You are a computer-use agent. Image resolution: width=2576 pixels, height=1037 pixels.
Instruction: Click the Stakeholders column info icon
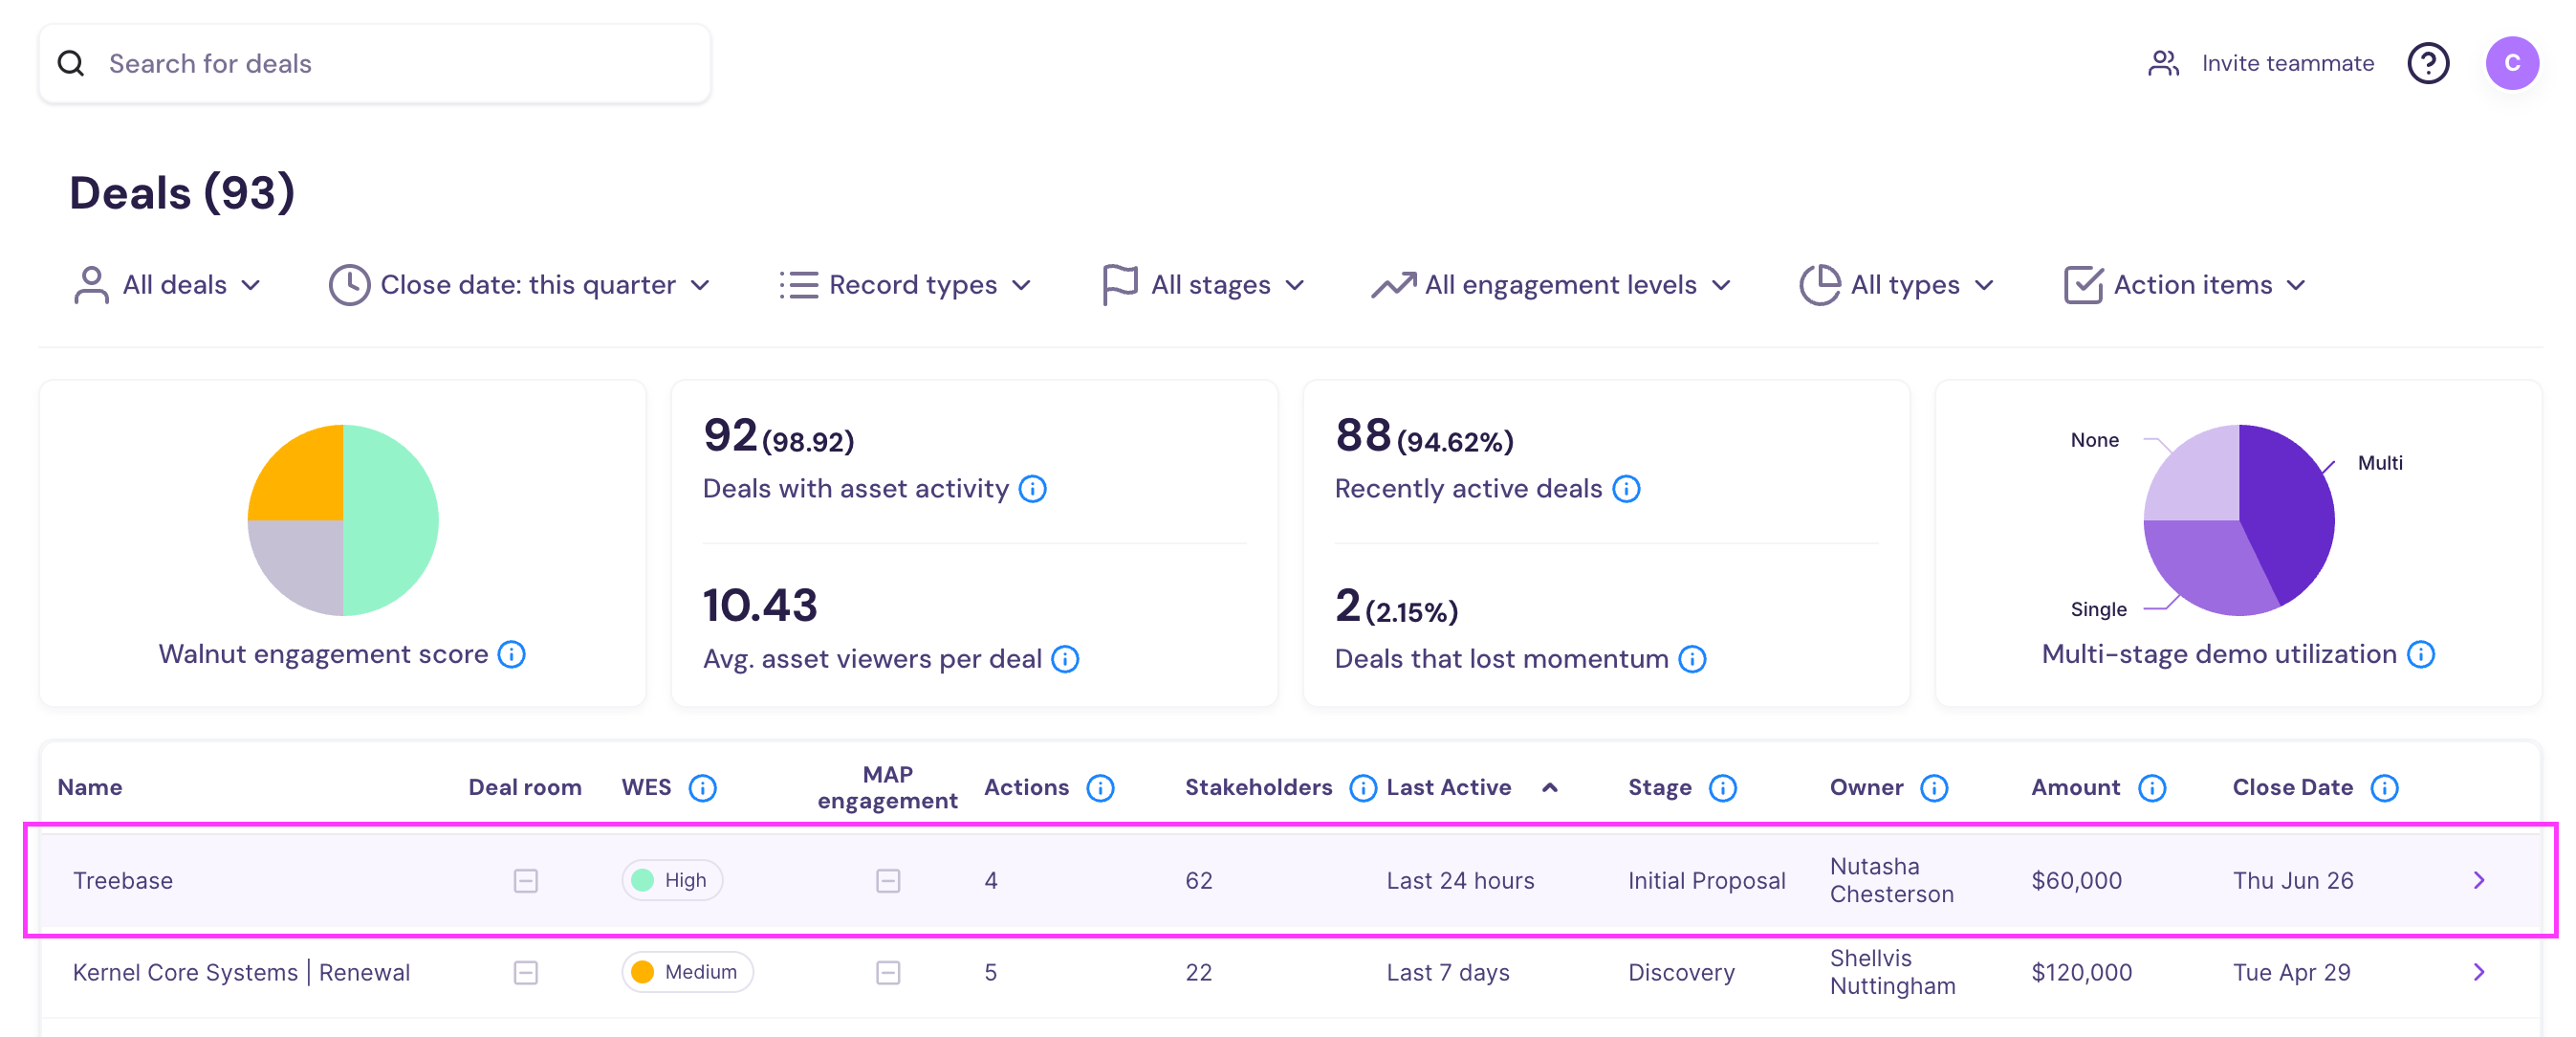click(1362, 788)
